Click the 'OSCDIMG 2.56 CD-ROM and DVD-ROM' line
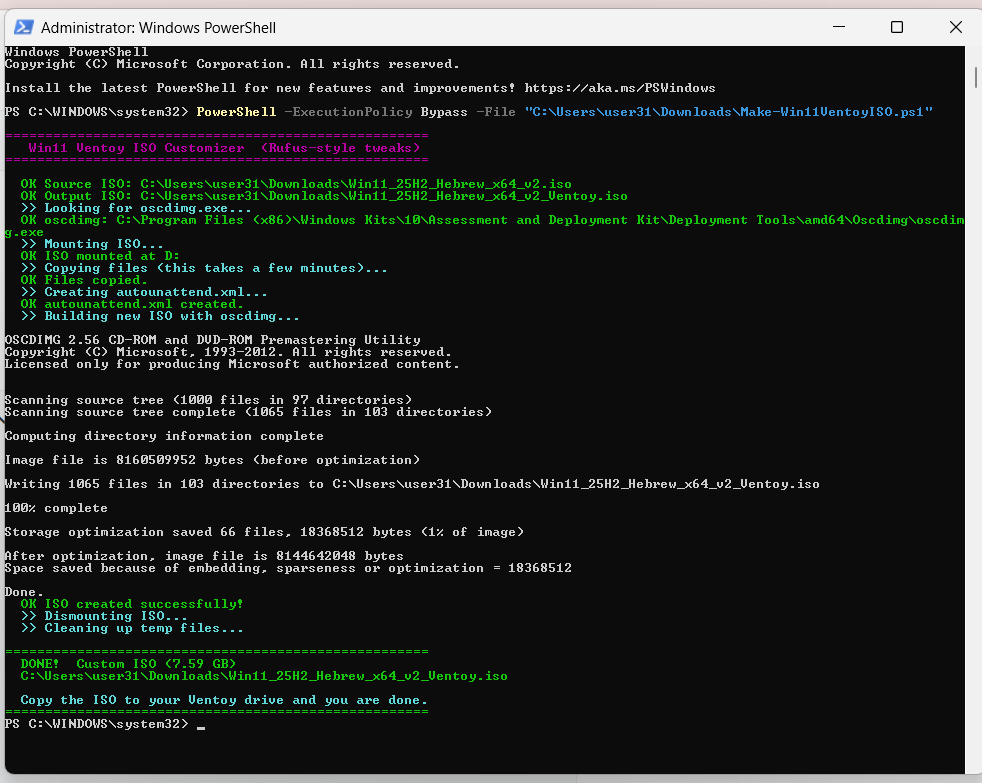 (x=212, y=340)
